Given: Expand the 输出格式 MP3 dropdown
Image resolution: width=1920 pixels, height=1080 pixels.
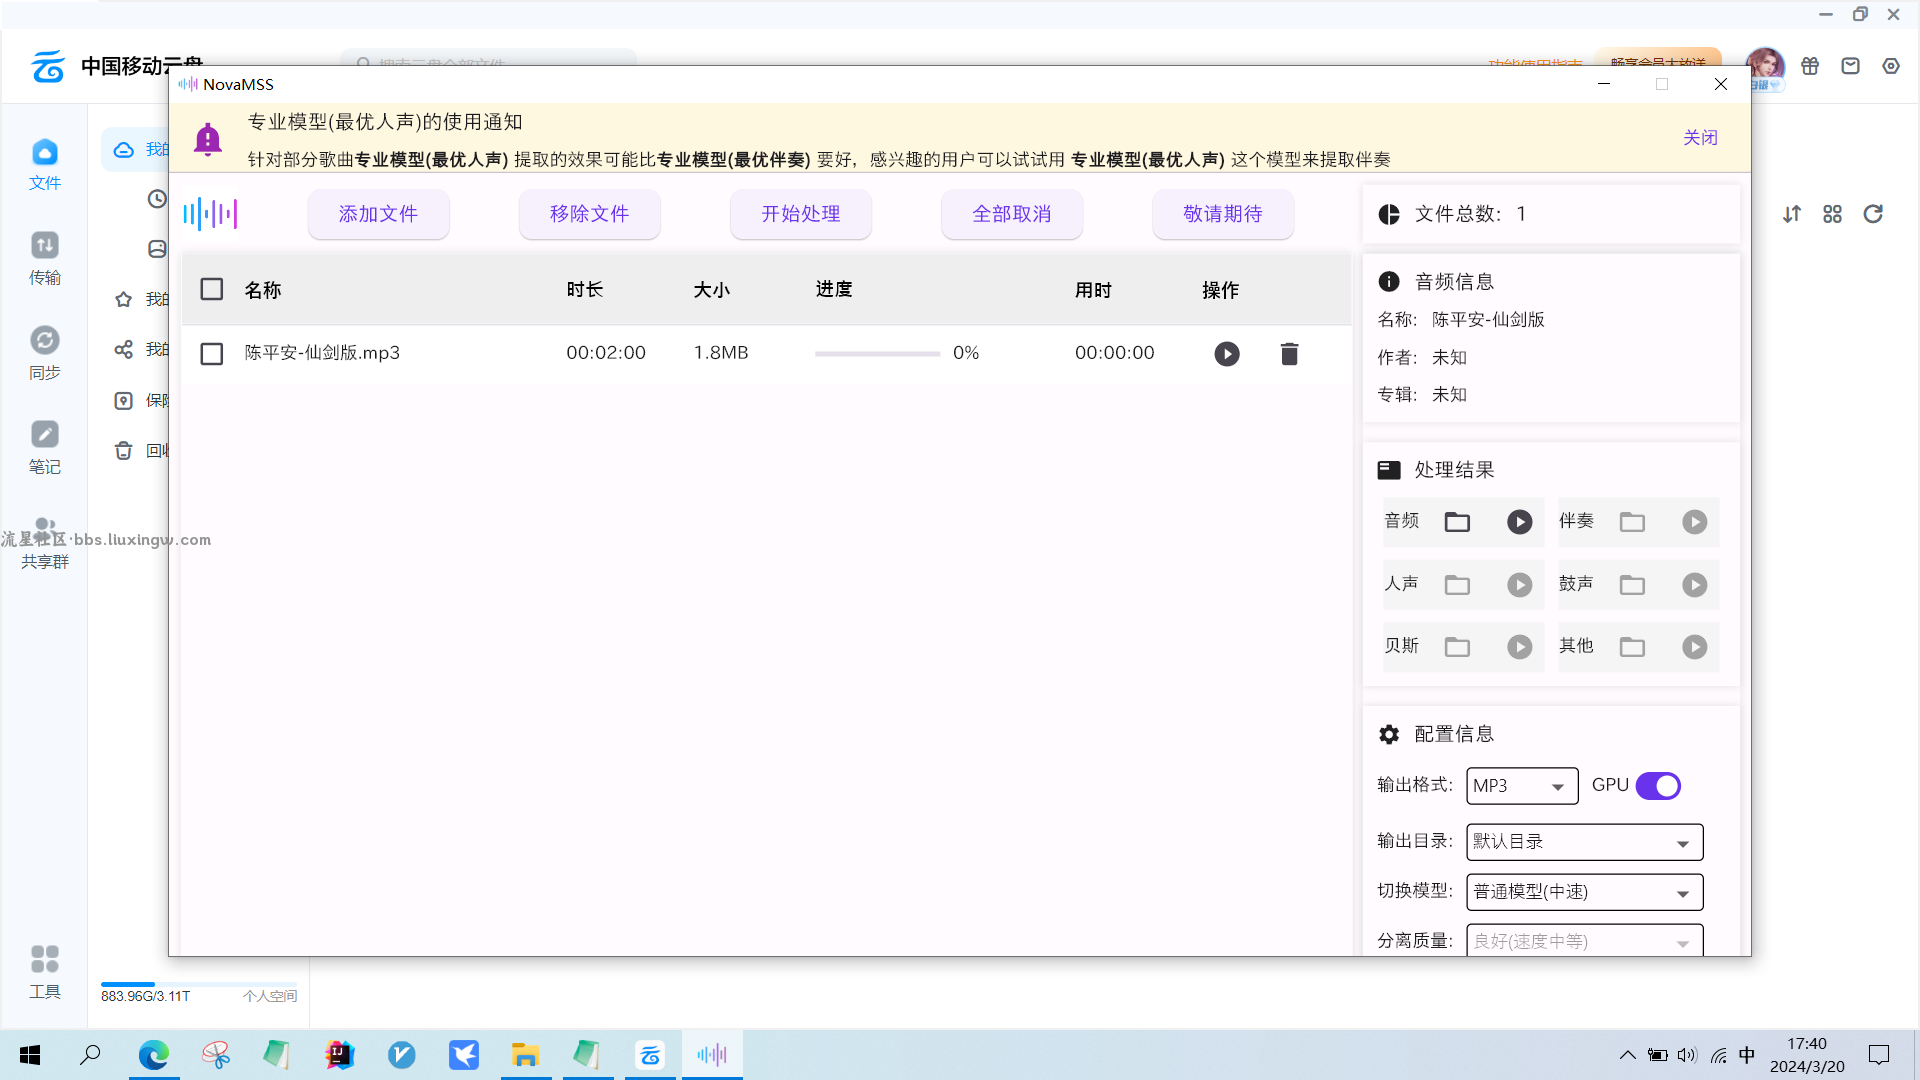Looking at the screenshot, I should (x=1522, y=786).
